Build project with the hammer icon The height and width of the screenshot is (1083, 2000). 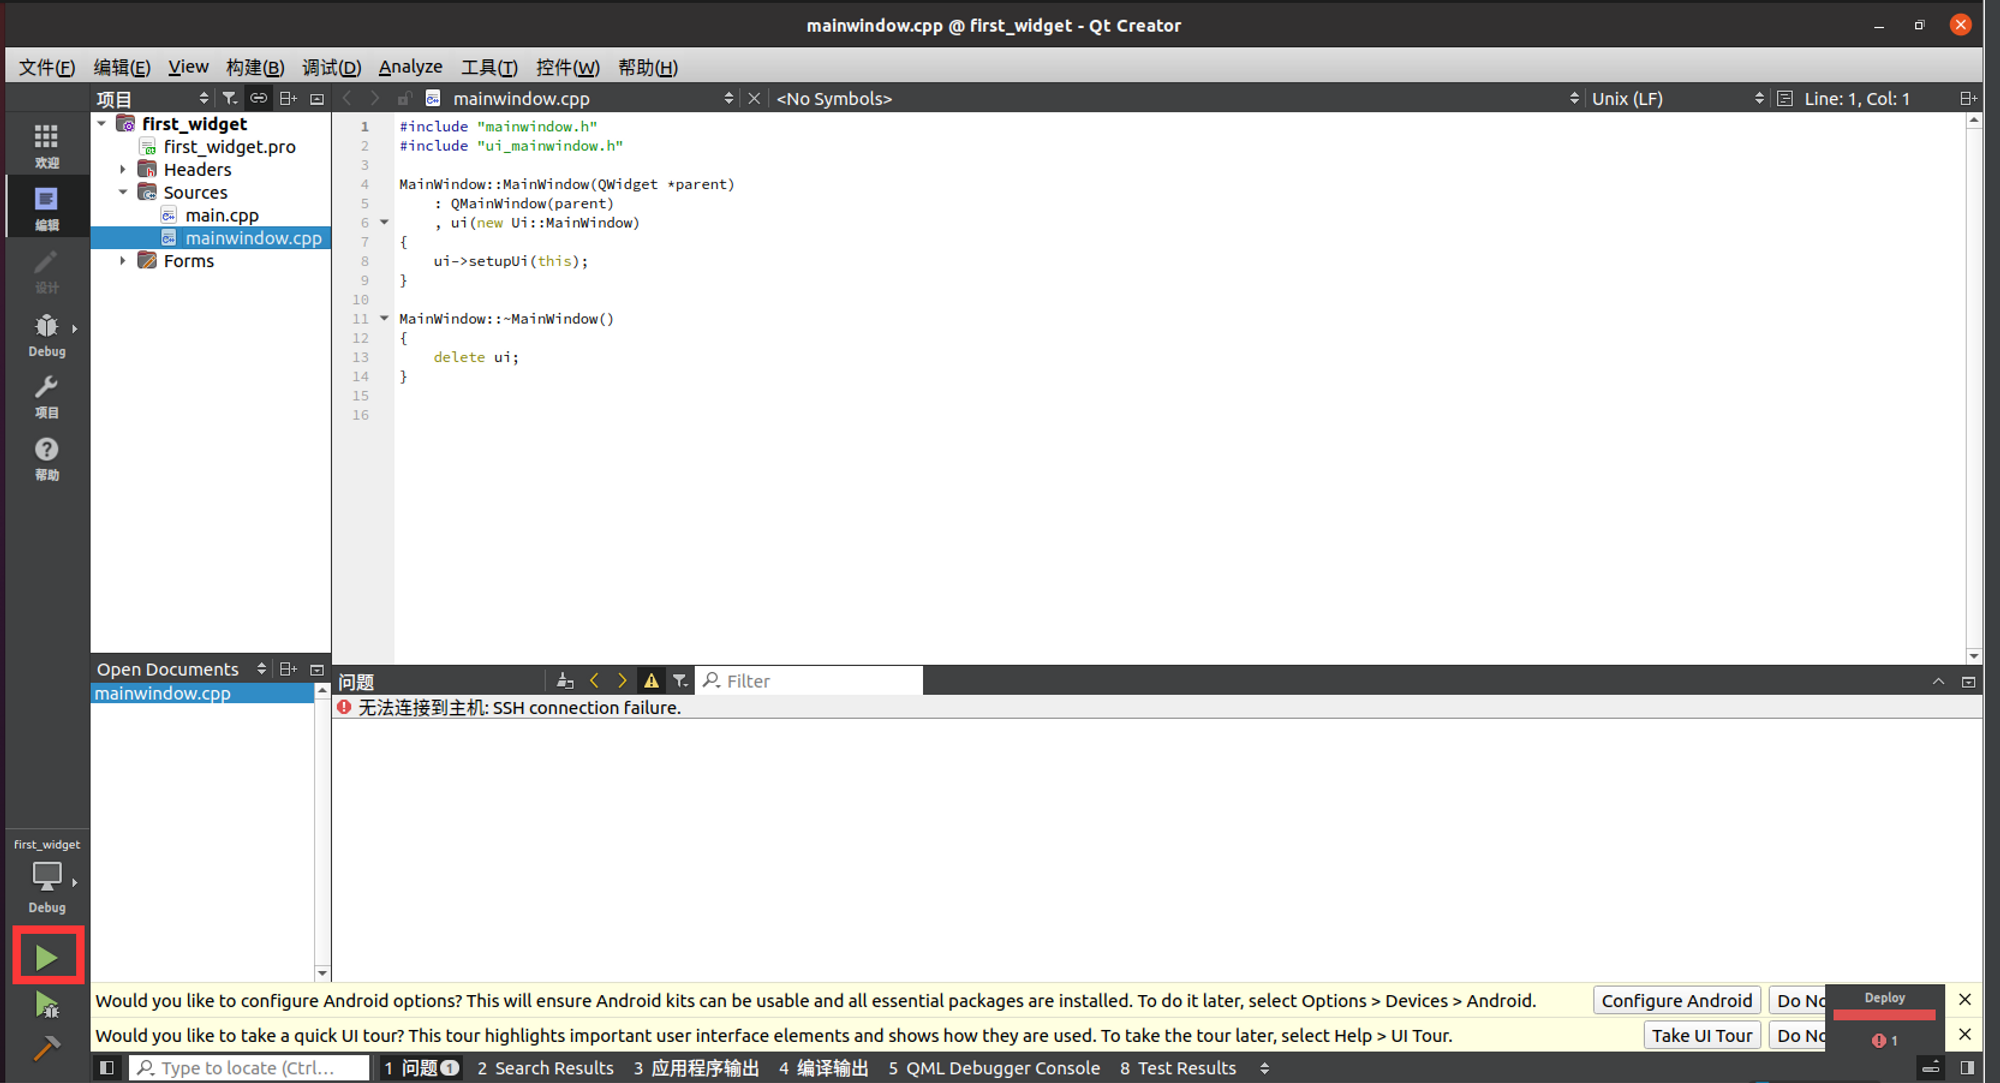[x=47, y=1047]
